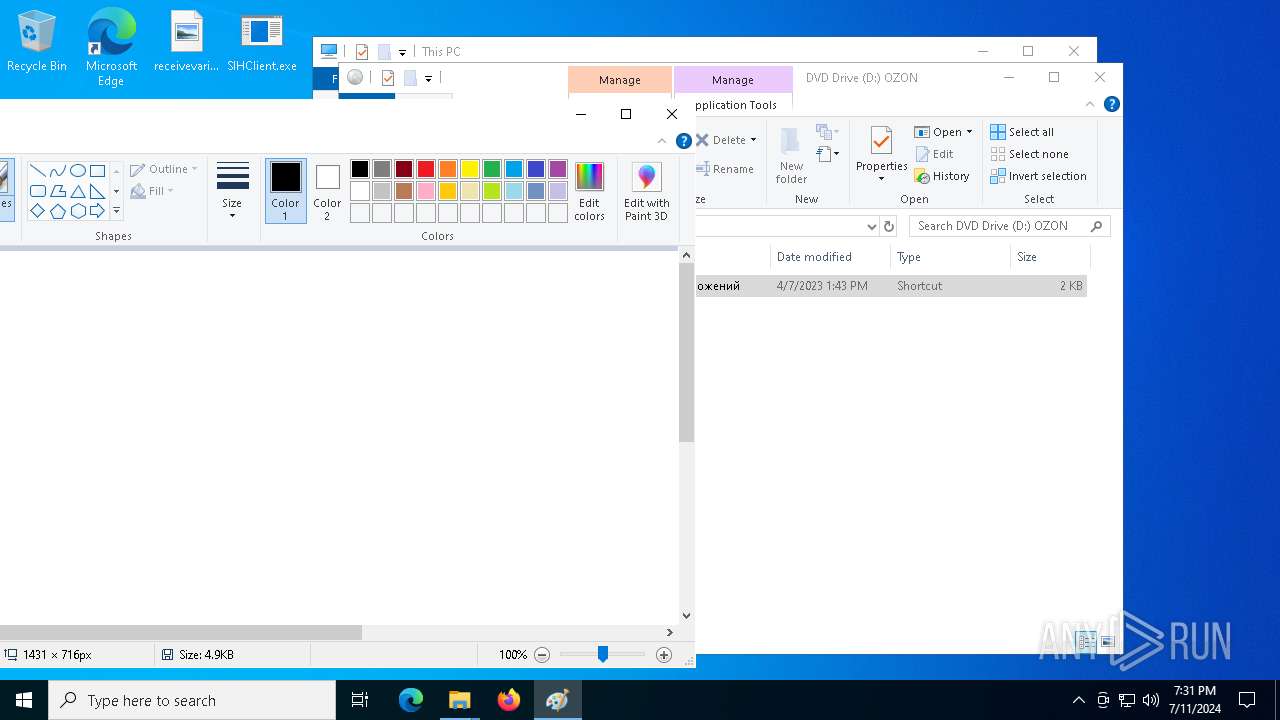This screenshot has height=720, width=1280.
Task: Click the Explorer refresh icon
Action: click(x=889, y=227)
